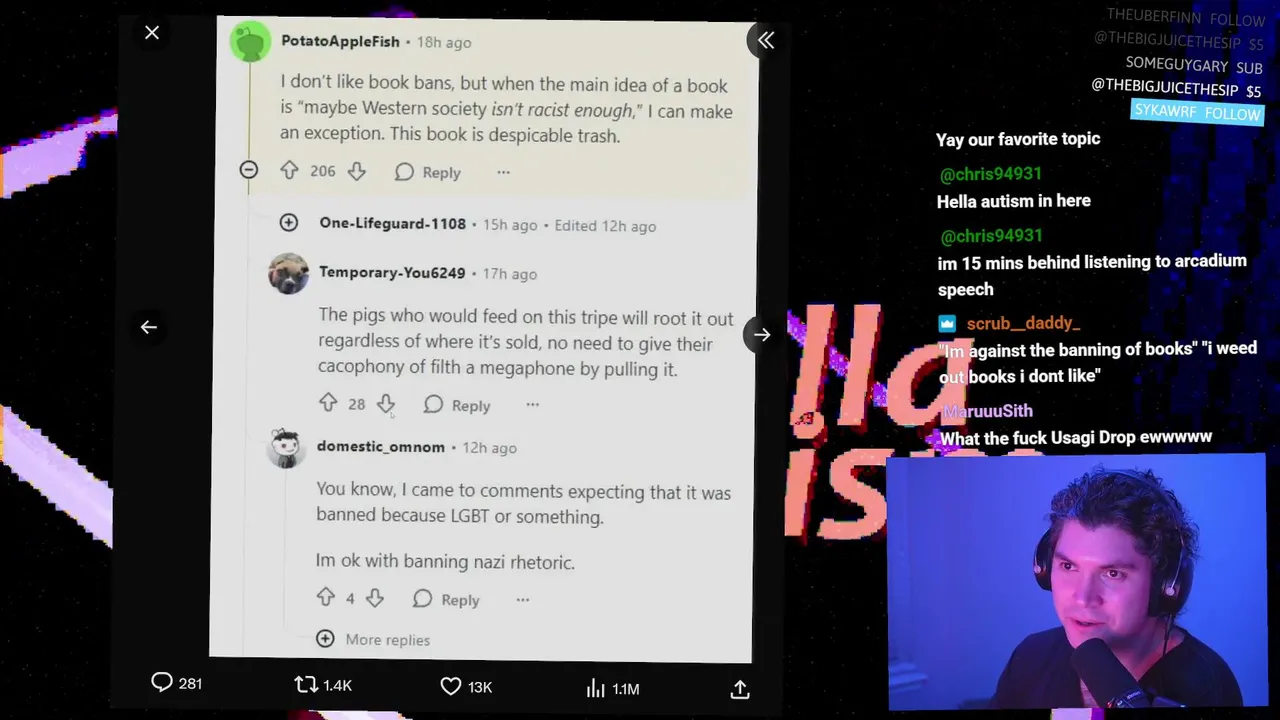The height and width of the screenshot is (720, 1280).
Task: Reply to PotatoAppleFish's comment
Action: (x=428, y=172)
